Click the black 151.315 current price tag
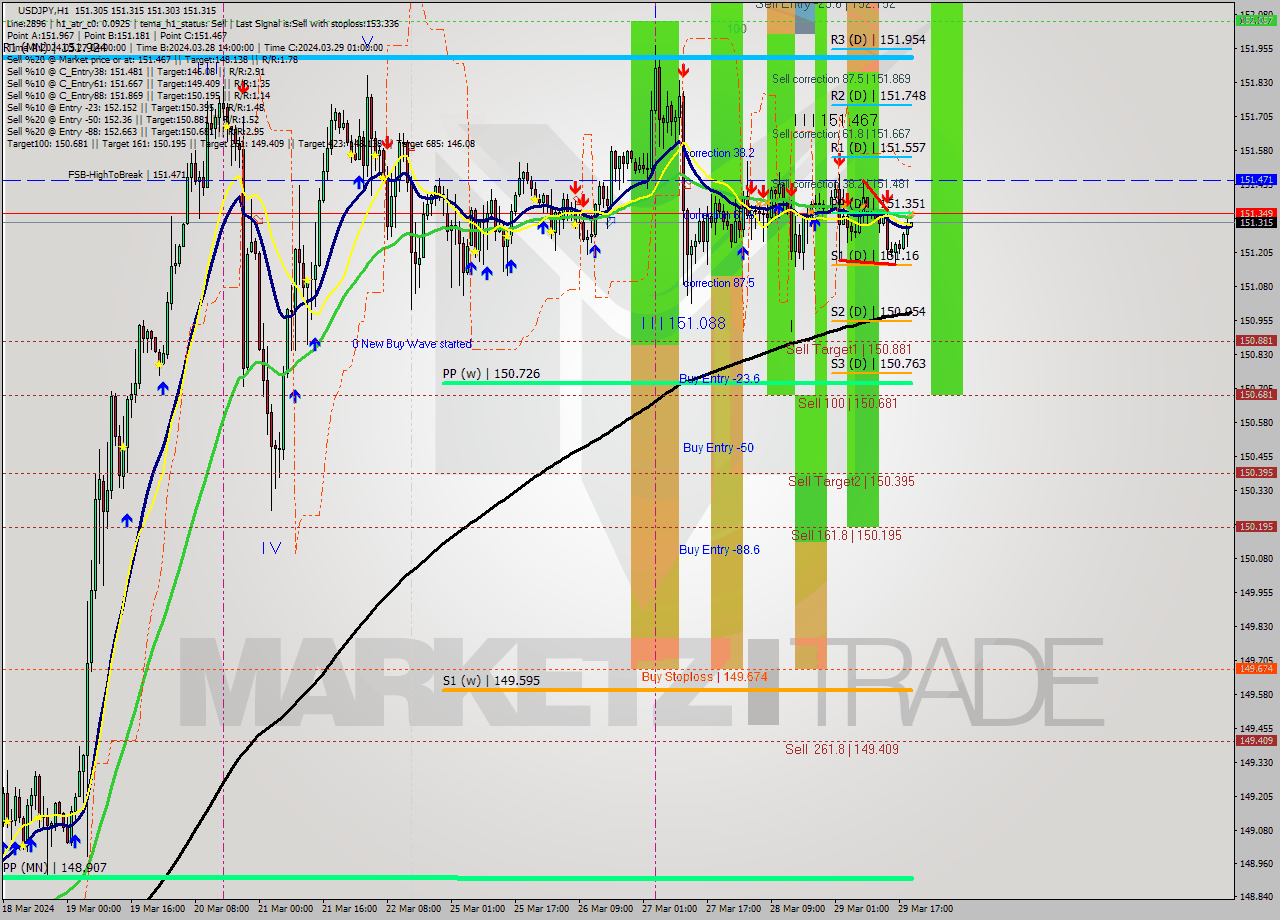 [x=1256, y=223]
